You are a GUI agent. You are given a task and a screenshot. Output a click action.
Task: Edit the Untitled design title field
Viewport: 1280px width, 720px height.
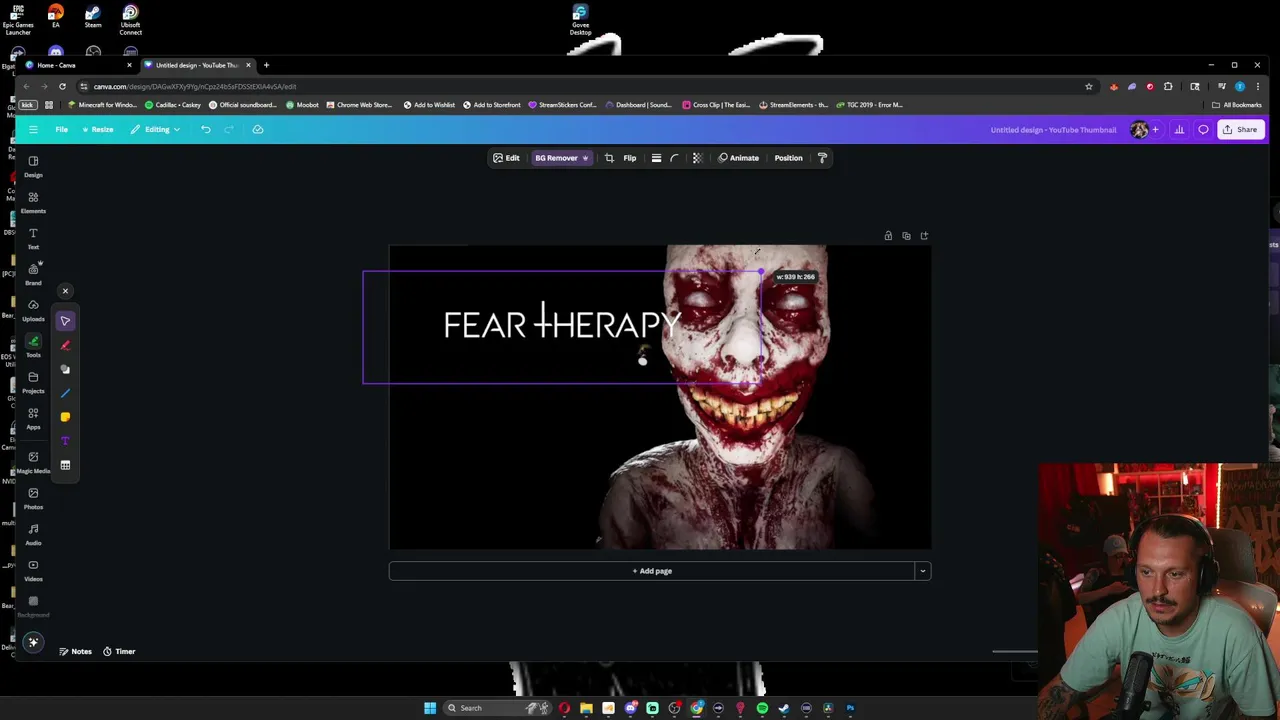1053,129
